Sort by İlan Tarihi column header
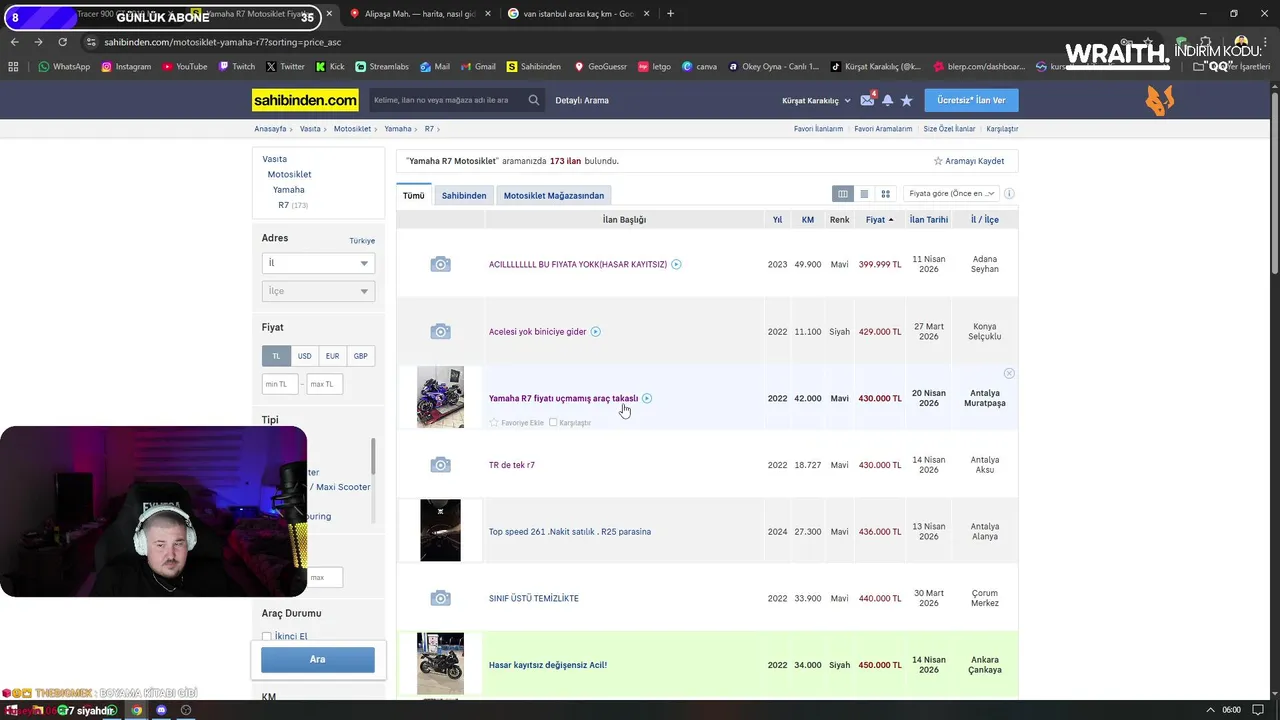 point(929,220)
